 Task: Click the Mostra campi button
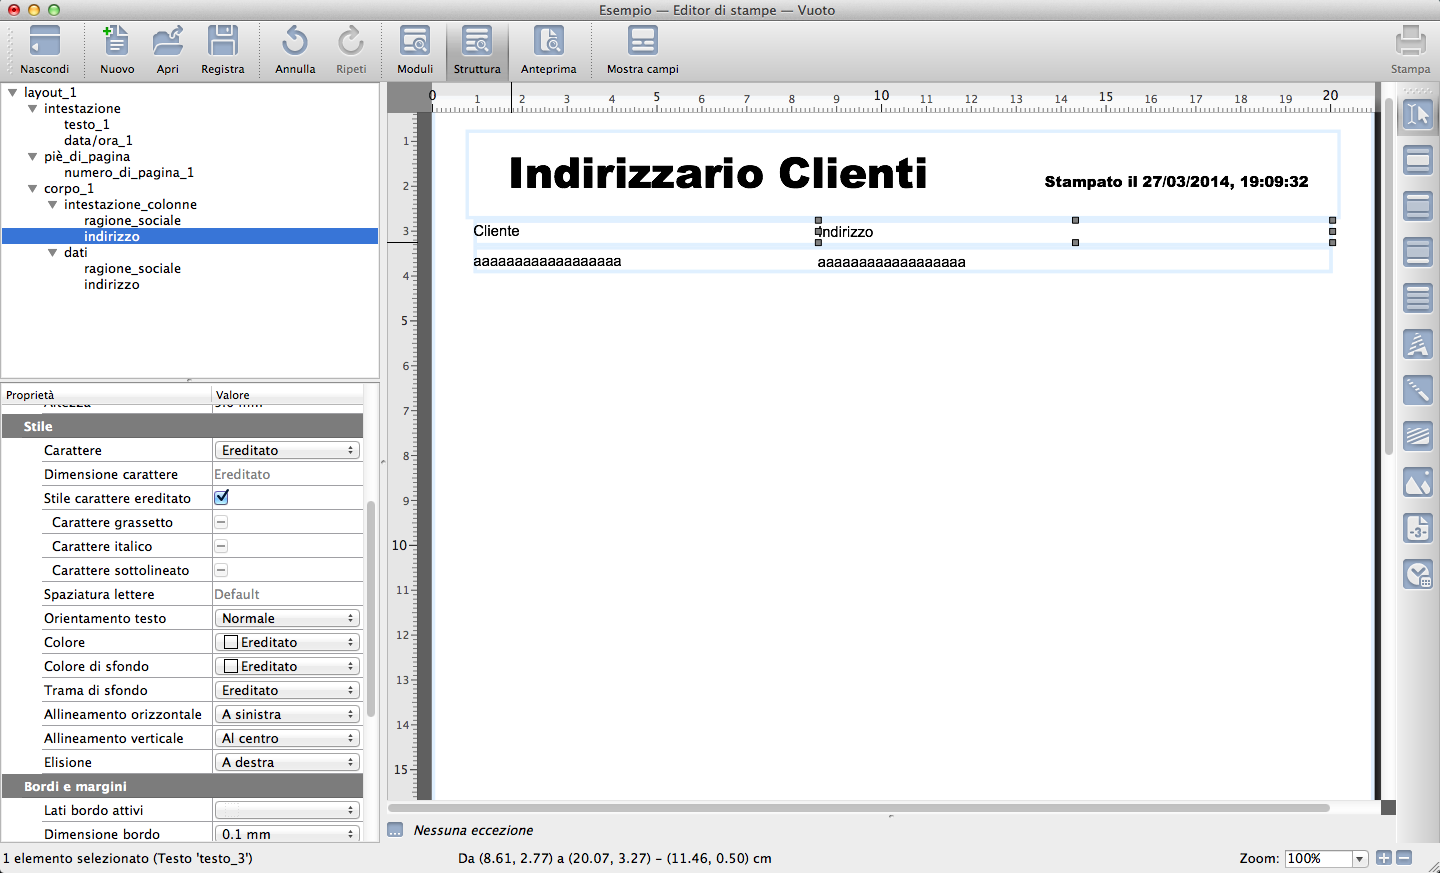click(x=642, y=50)
